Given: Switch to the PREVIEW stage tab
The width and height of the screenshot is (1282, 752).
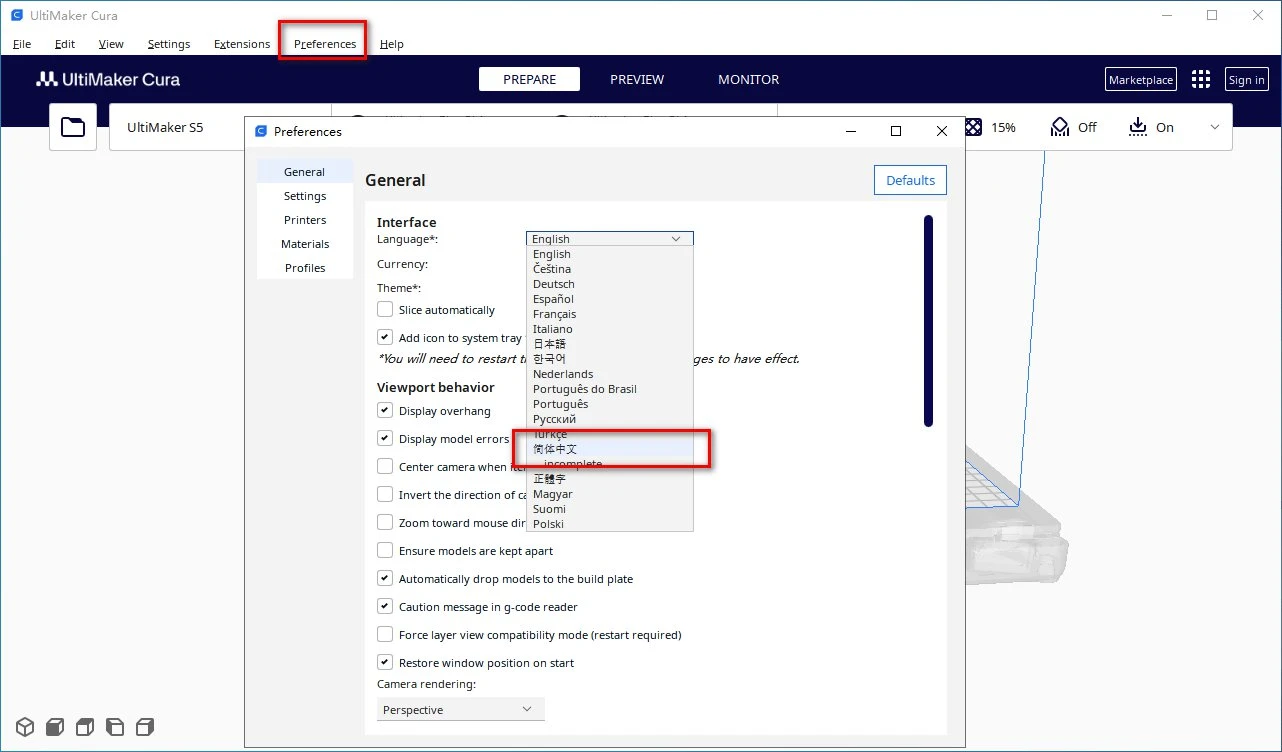Looking at the screenshot, I should coord(637,80).
